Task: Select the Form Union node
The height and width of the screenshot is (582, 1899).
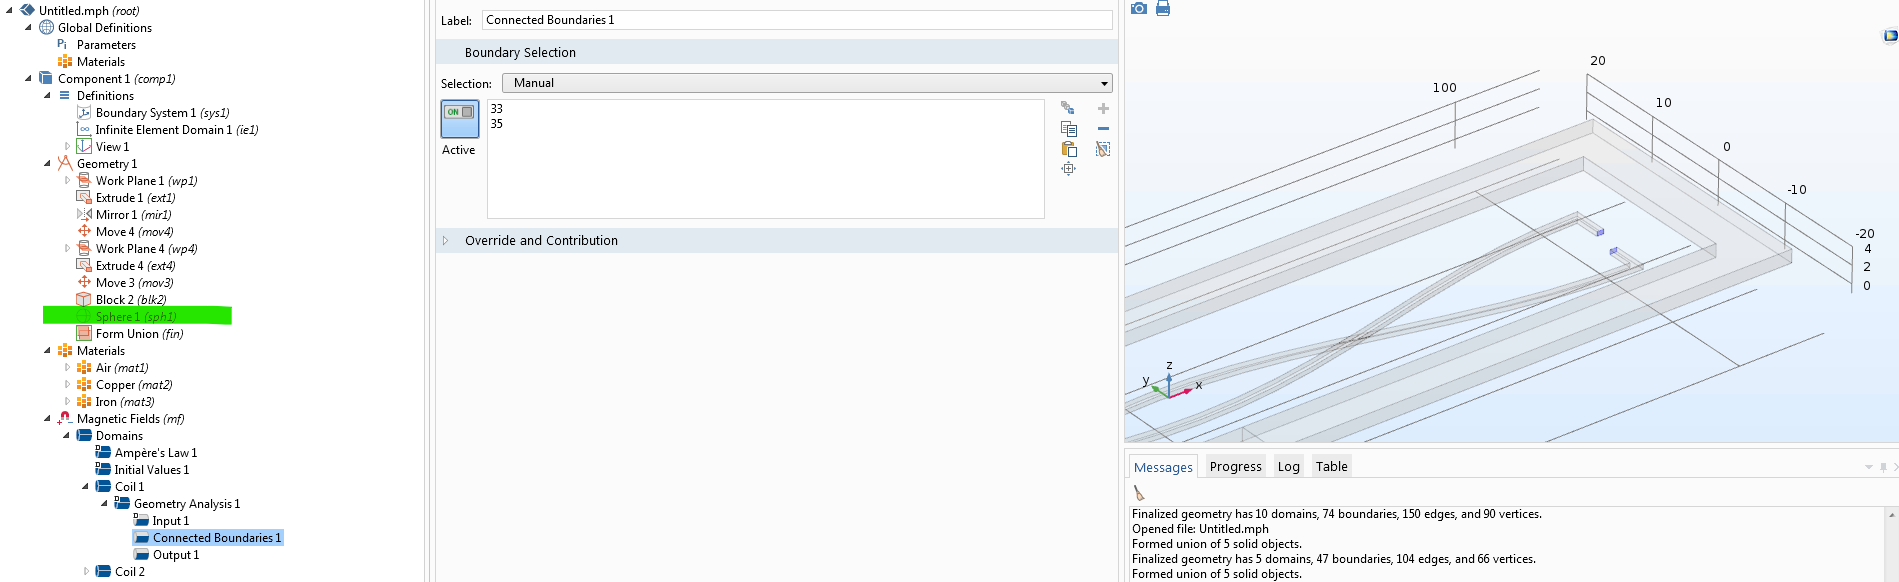Action: pyautogui.click(x=139, y=334)
